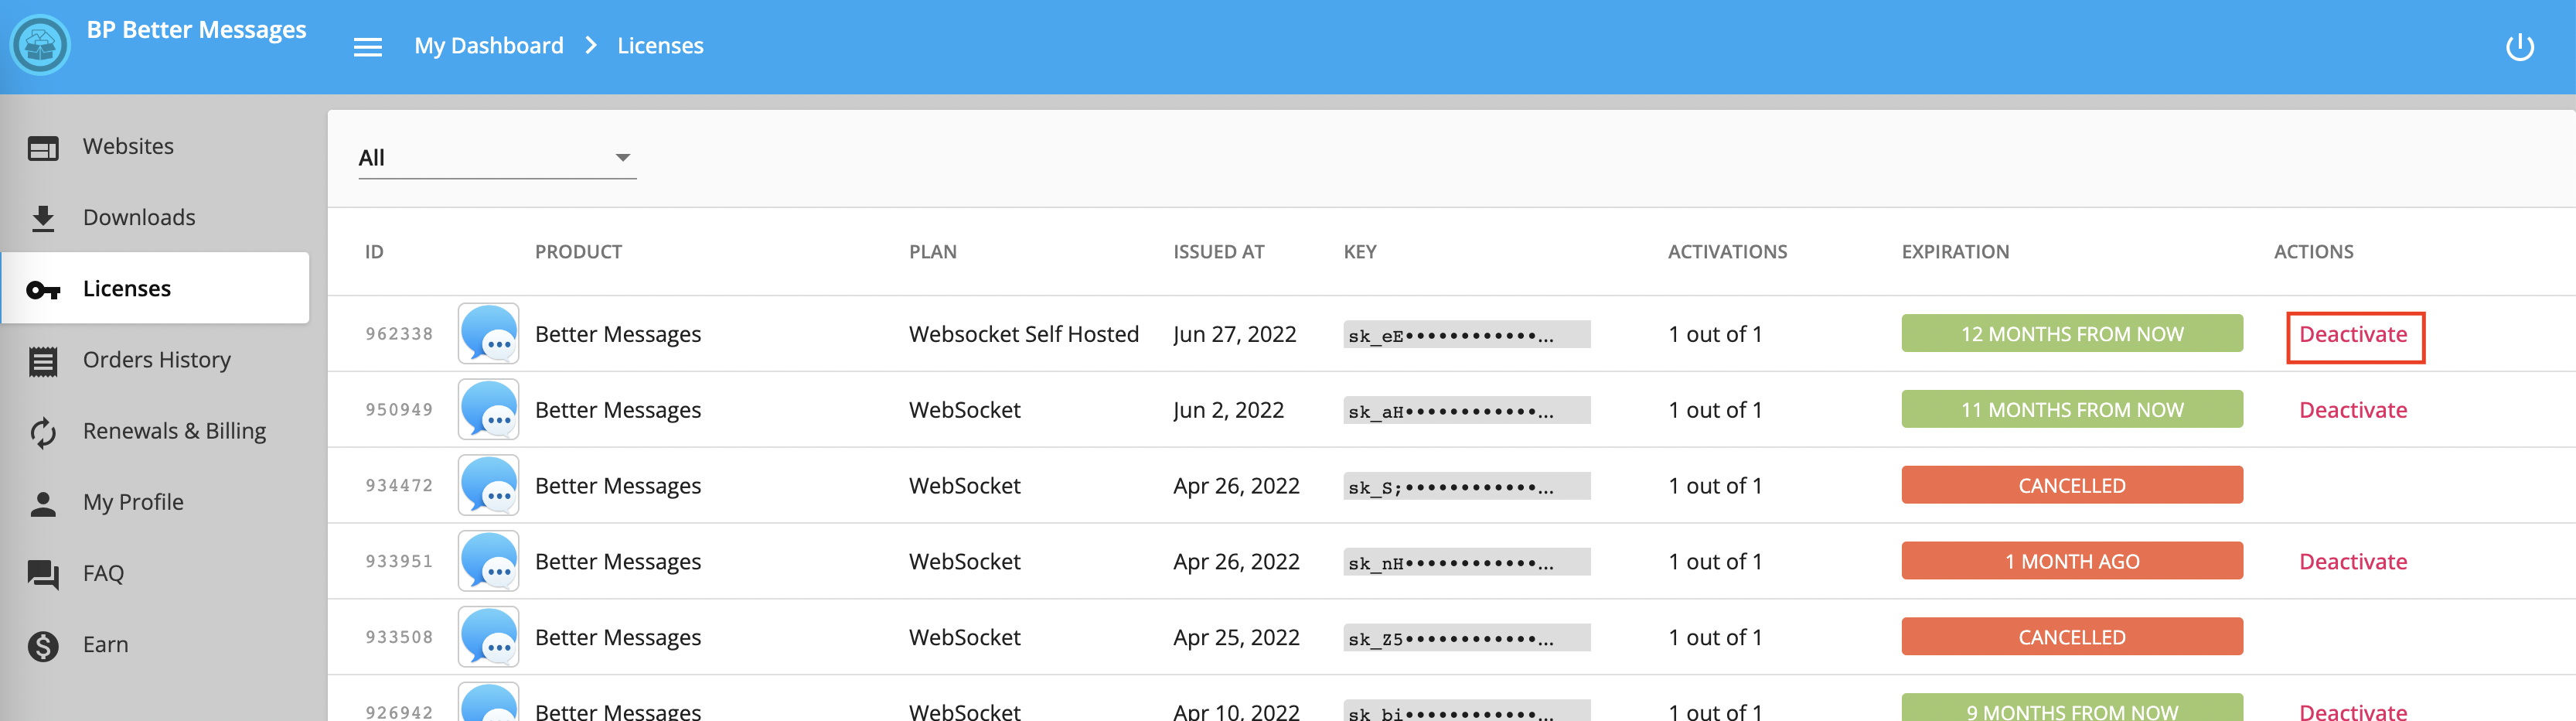Click the Orders History receipt icon
The width and height of the screenshot is (2576, 721).
point(43,361)
